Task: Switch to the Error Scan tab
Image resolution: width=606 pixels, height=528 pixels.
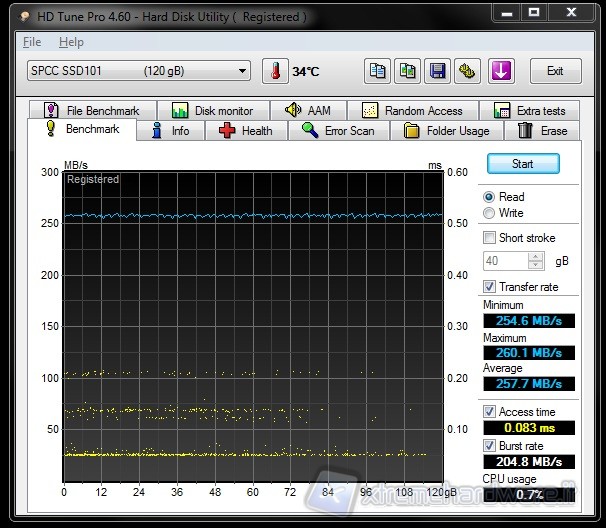Action: tap(338, 131)
